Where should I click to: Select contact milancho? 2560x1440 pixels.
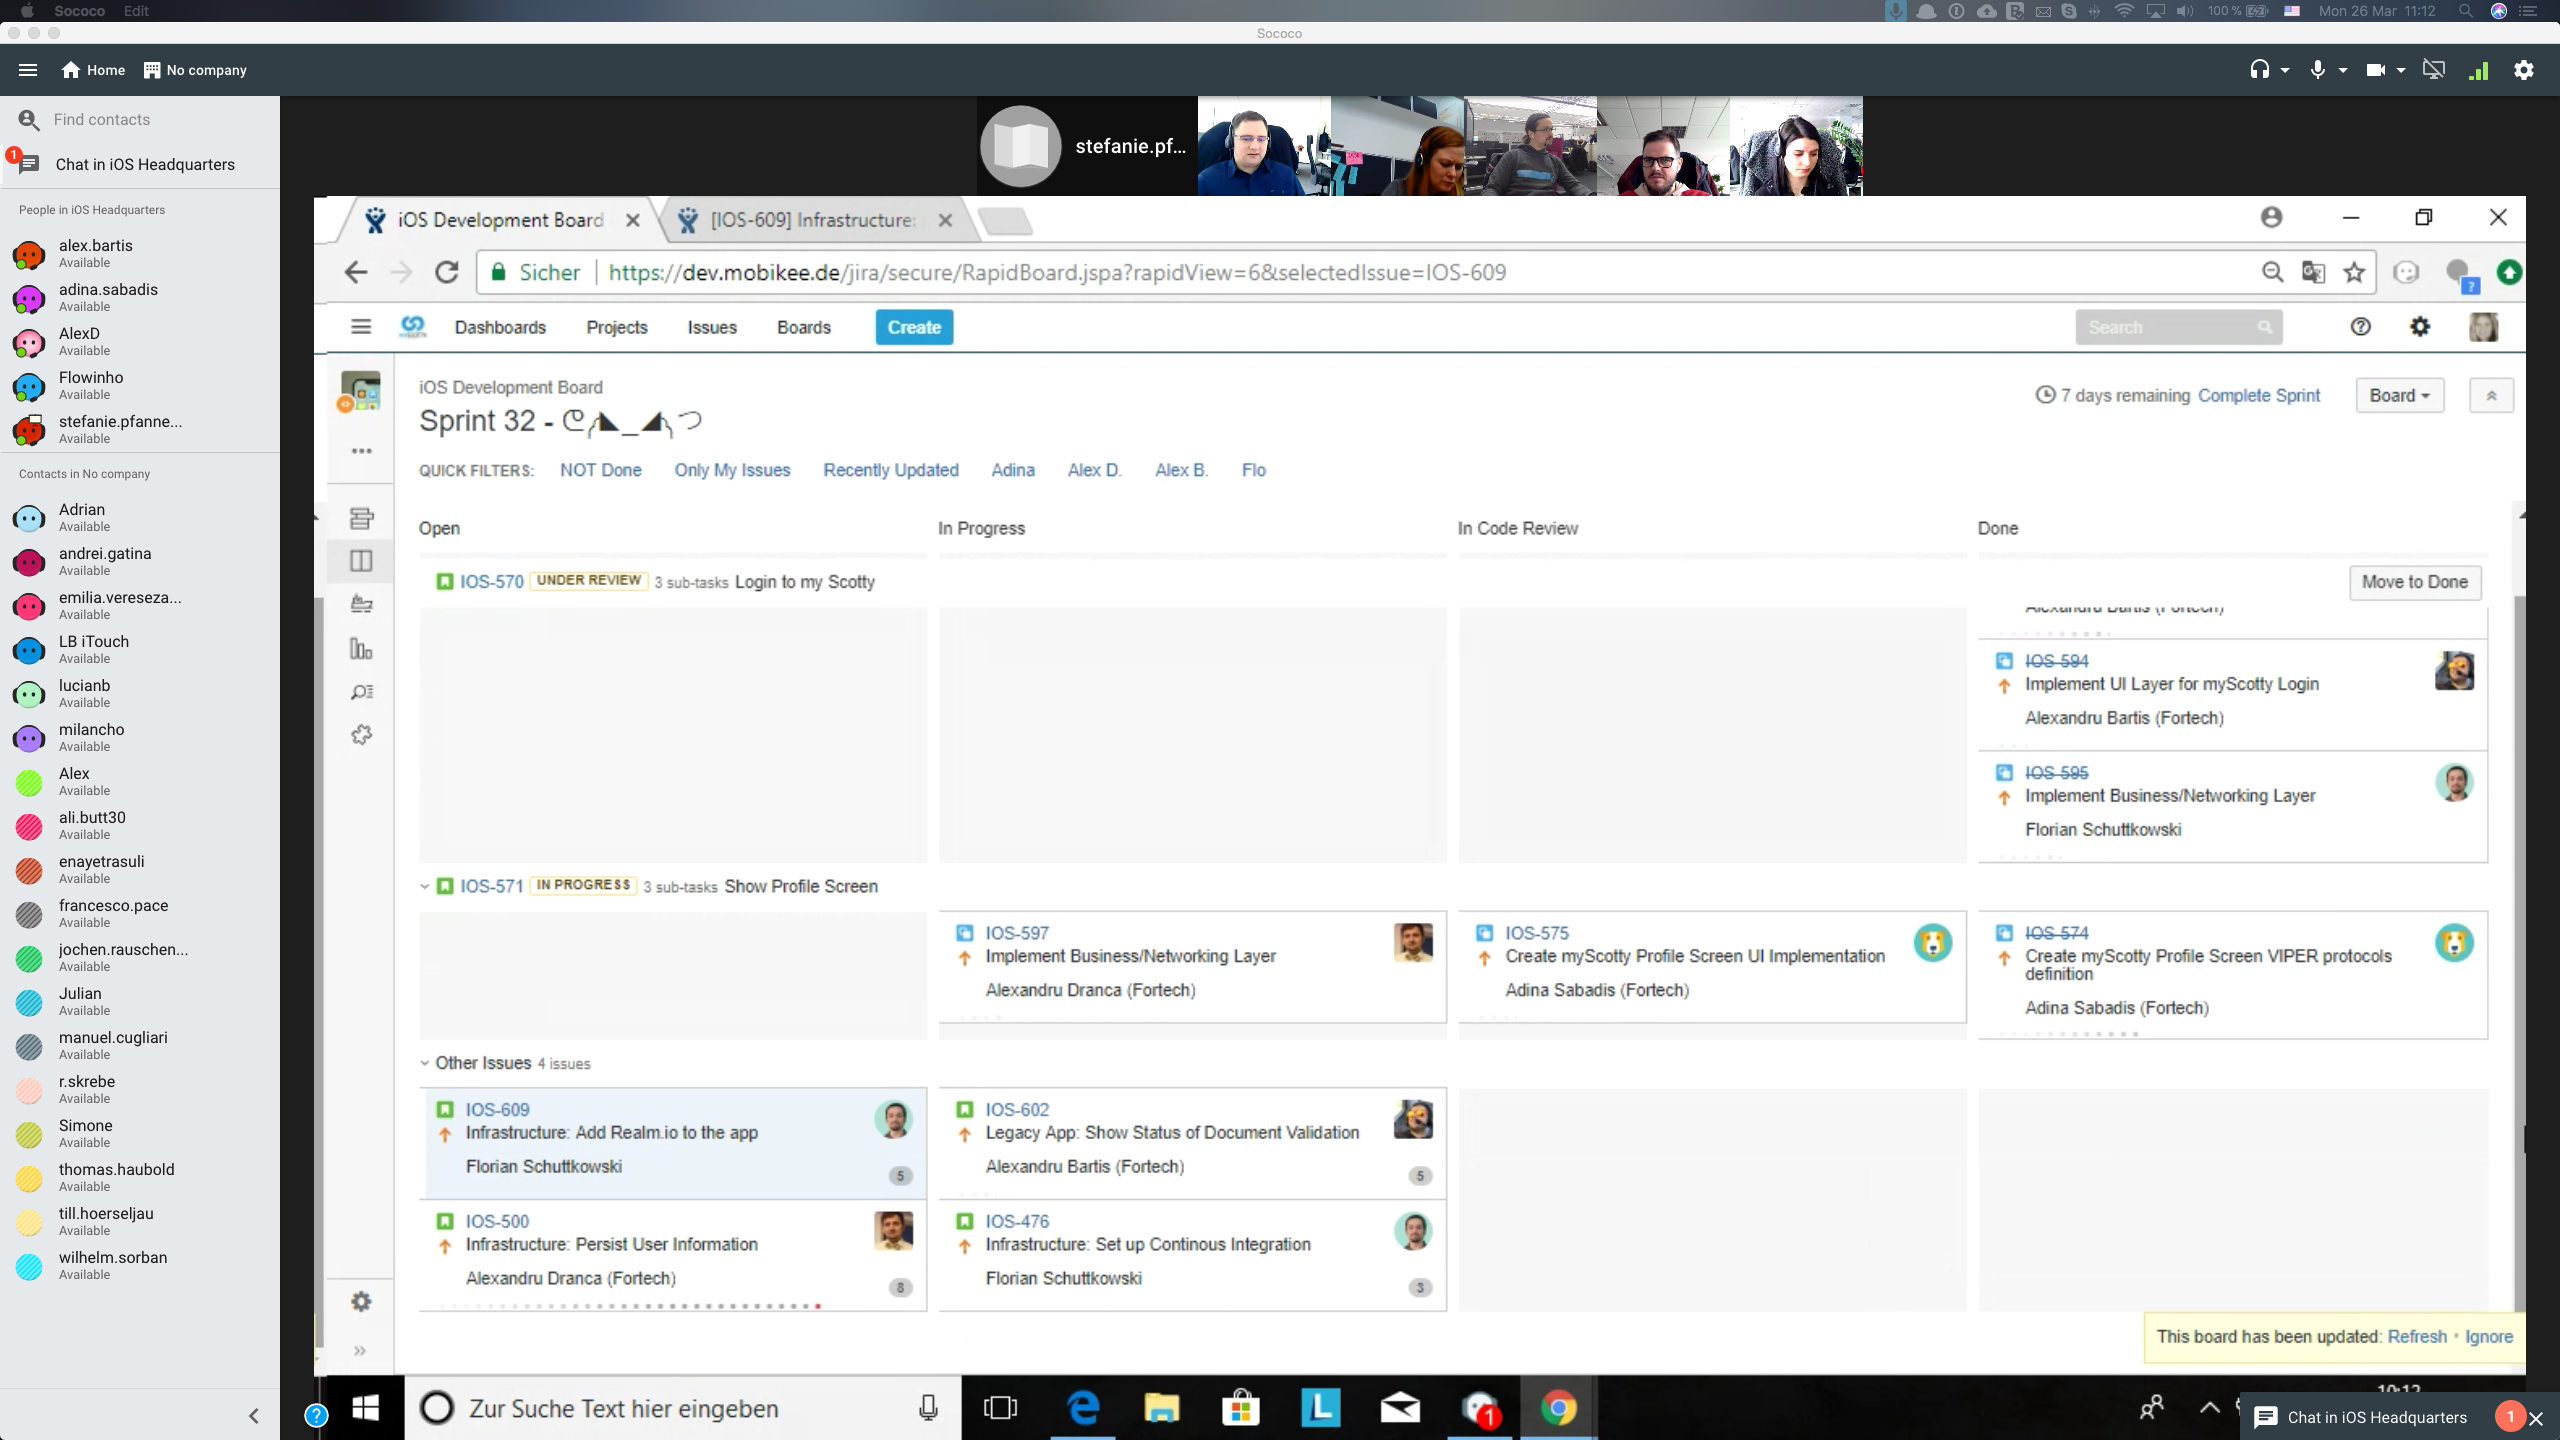click(140, 737)
